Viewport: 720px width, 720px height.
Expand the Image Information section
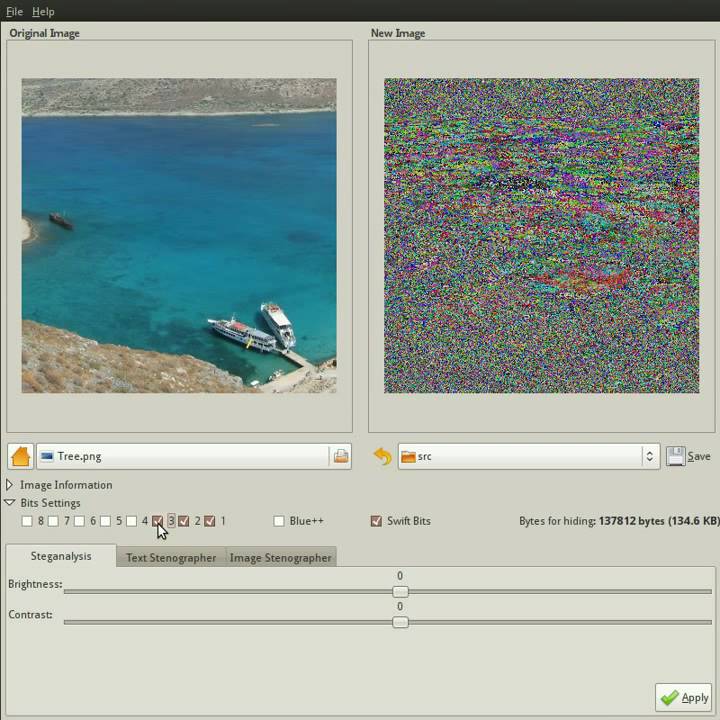pos(9,484)
